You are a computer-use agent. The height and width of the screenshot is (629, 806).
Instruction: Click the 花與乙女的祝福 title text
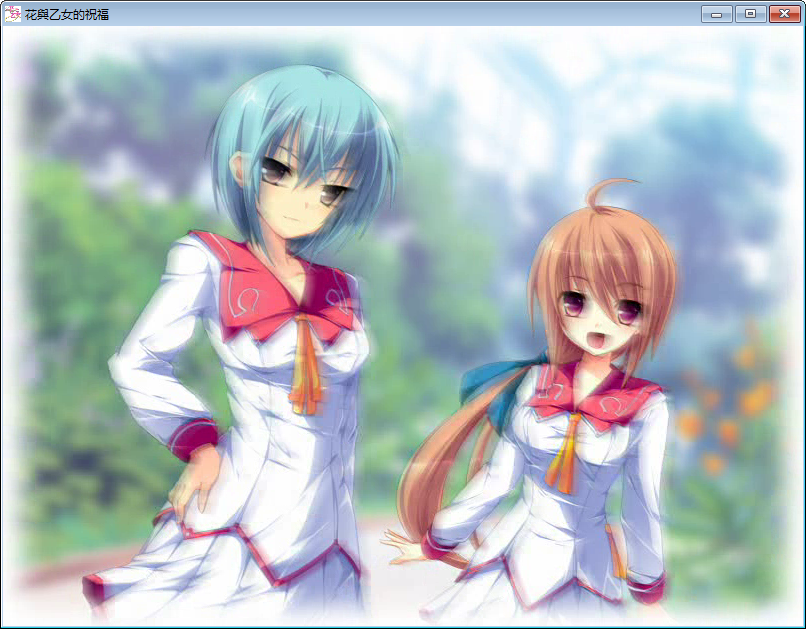pos(67,14)
